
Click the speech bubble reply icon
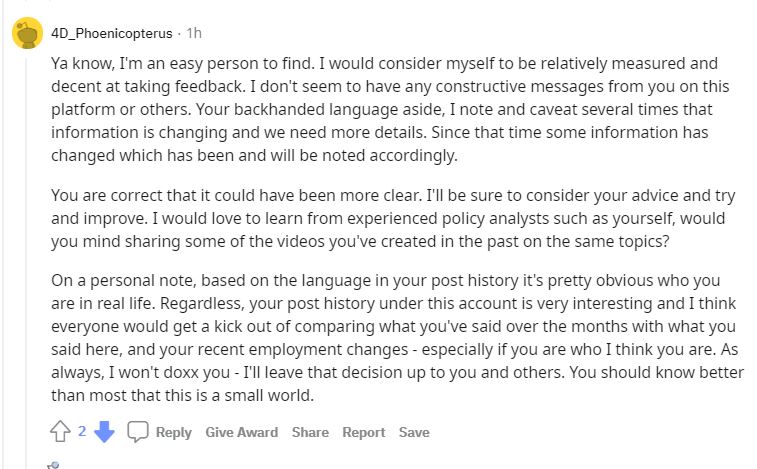click(139, 432)
